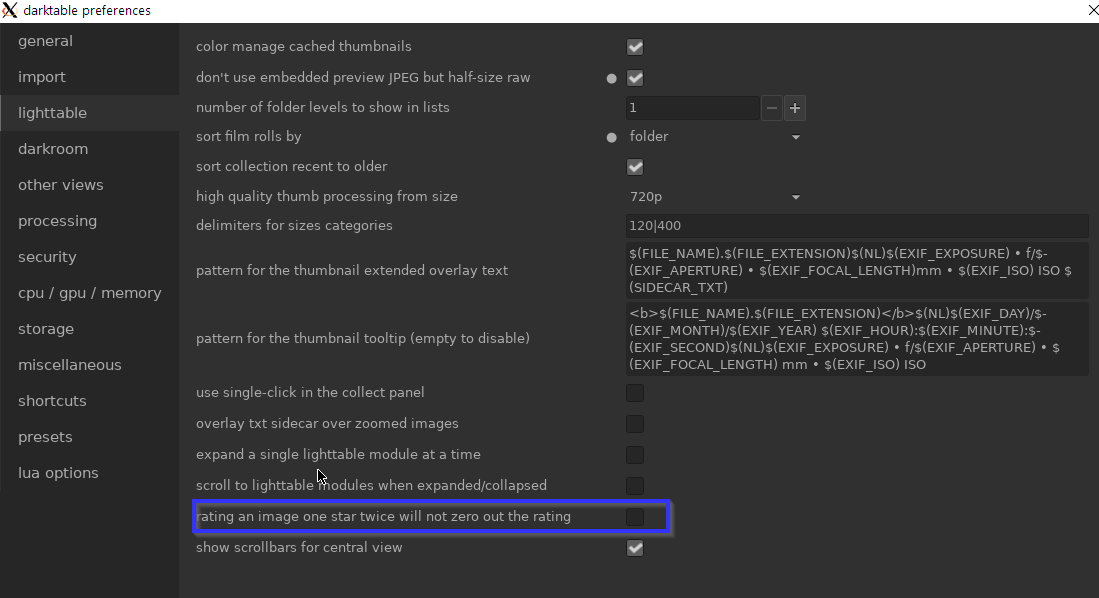Disable the embedded preview JPEG option

click(x=634, y=77)
